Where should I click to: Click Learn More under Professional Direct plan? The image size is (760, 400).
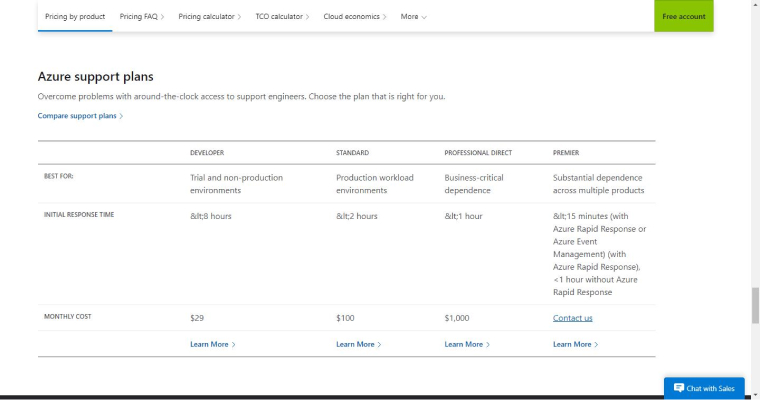(467, 344)
